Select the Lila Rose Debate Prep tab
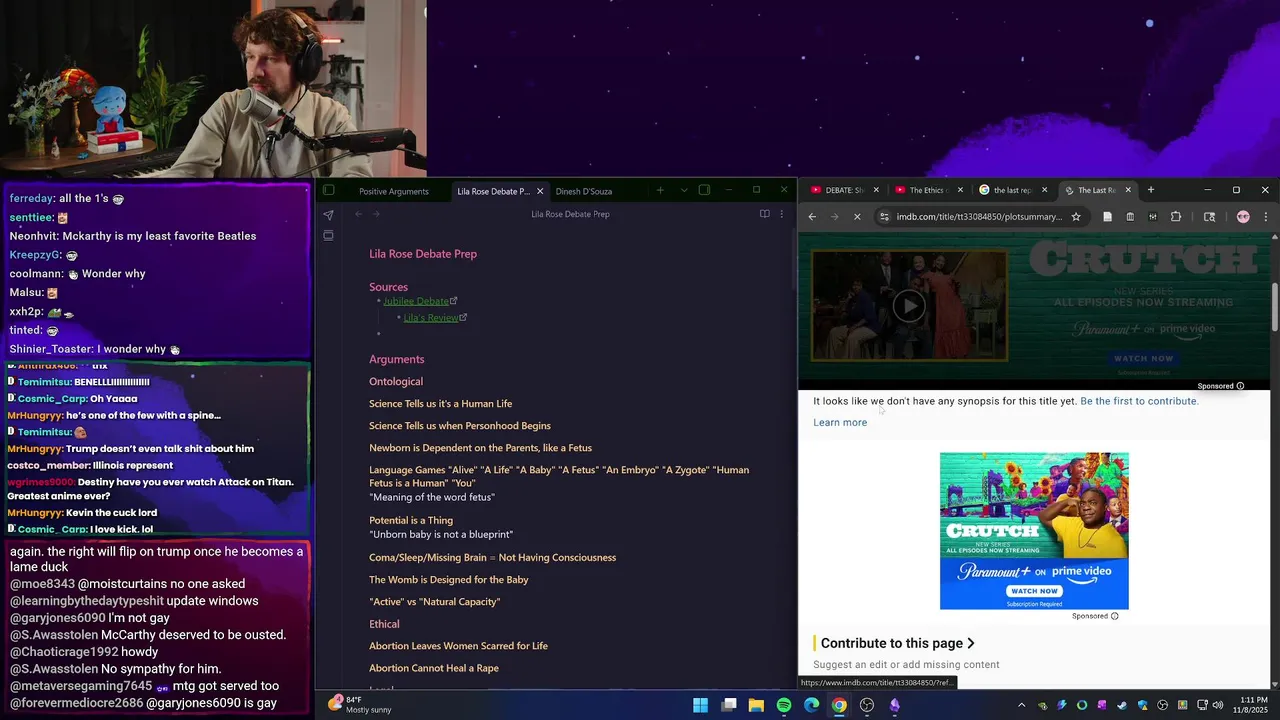The width and height of the screenshot is (1280, 720). 493,191
